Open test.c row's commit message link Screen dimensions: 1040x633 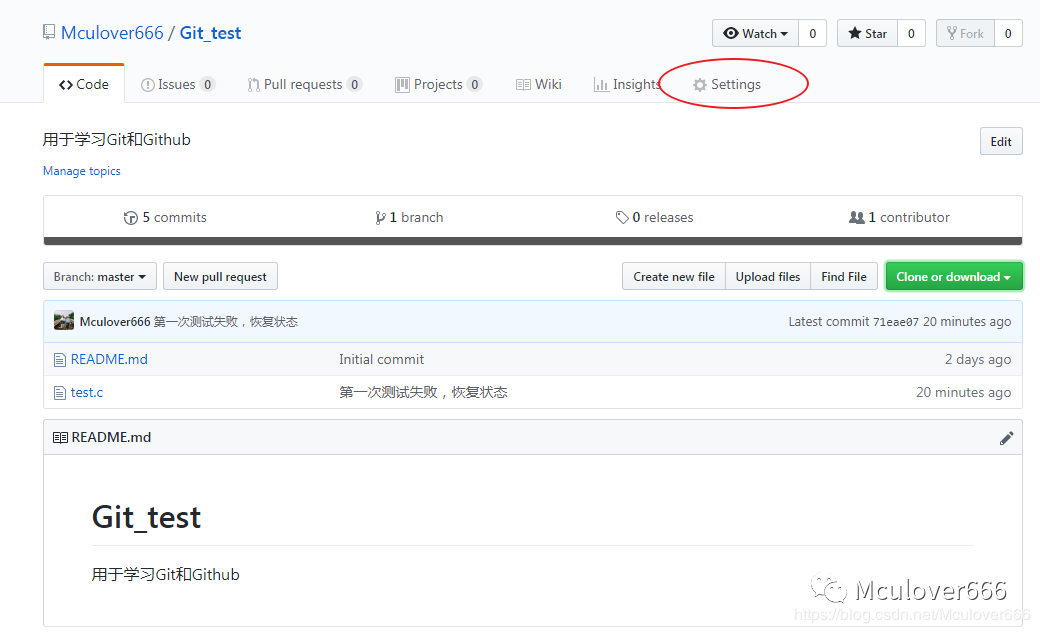point(423,392)
